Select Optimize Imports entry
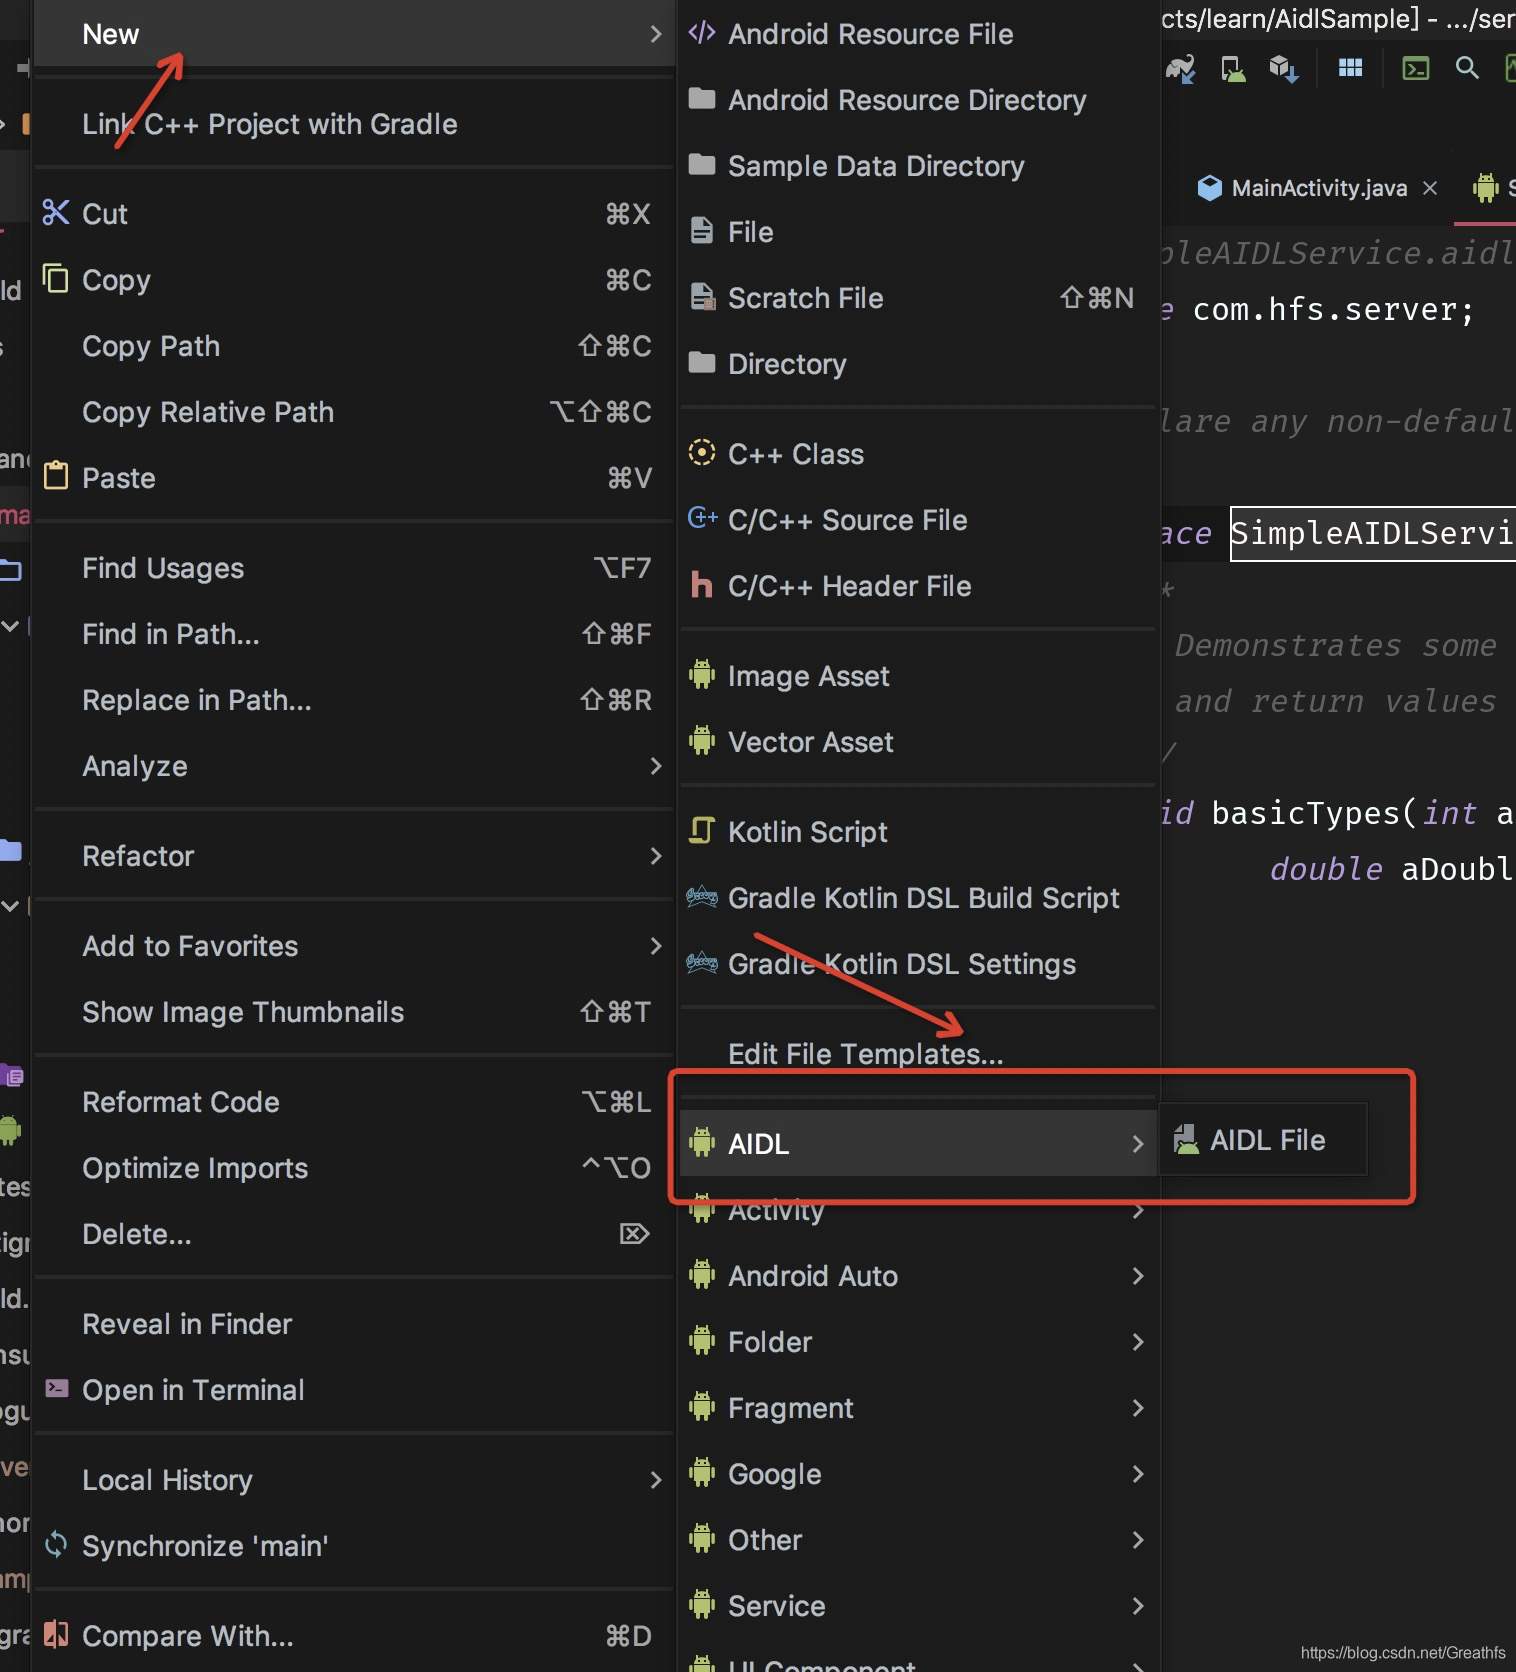The height and width of the screenshot is (1672, 1516). [354, 1168]
